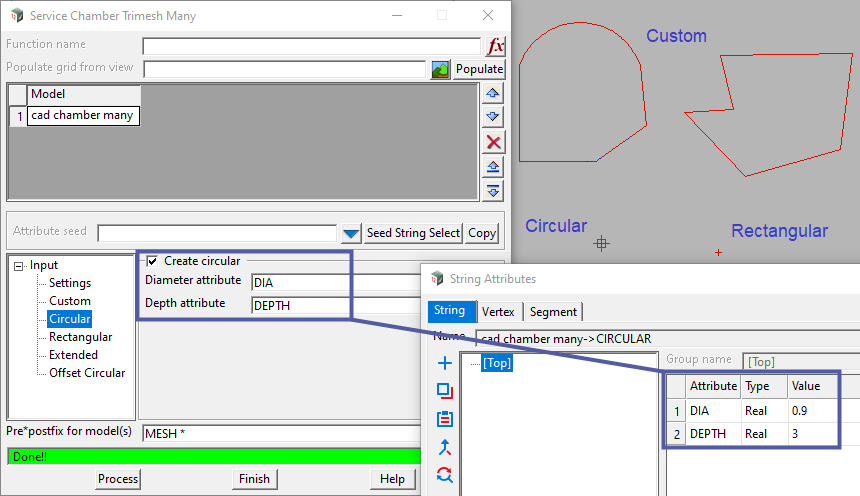The width and height of the screenshot is (860, 496).
Task: Select the DEPTH value cell showing 3
Action: pos(812,435)
